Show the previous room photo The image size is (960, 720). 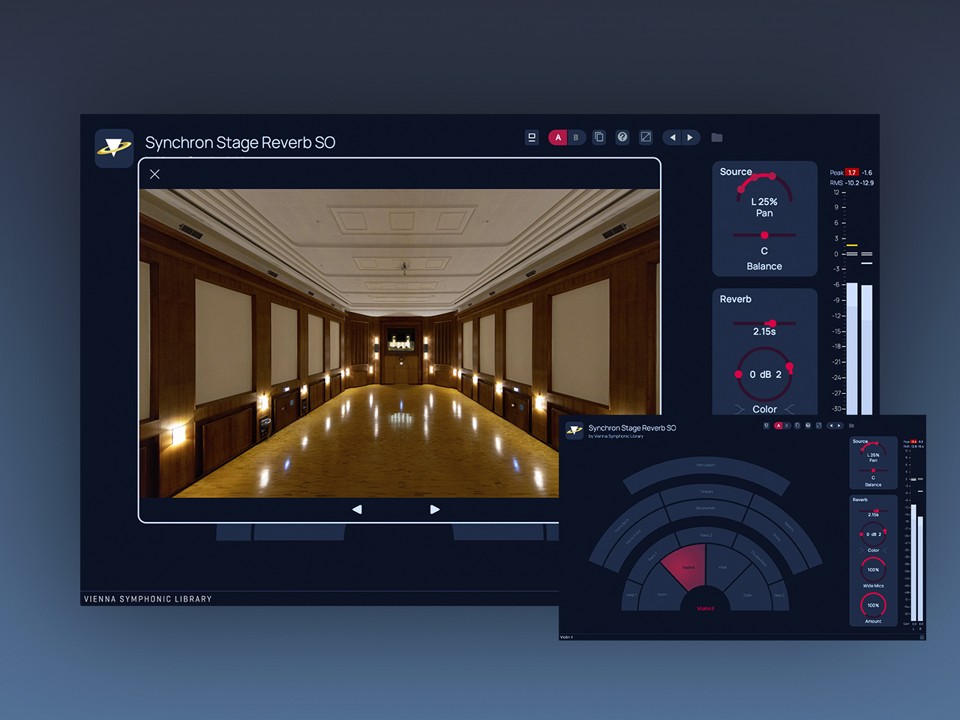[x=358, y=509]
